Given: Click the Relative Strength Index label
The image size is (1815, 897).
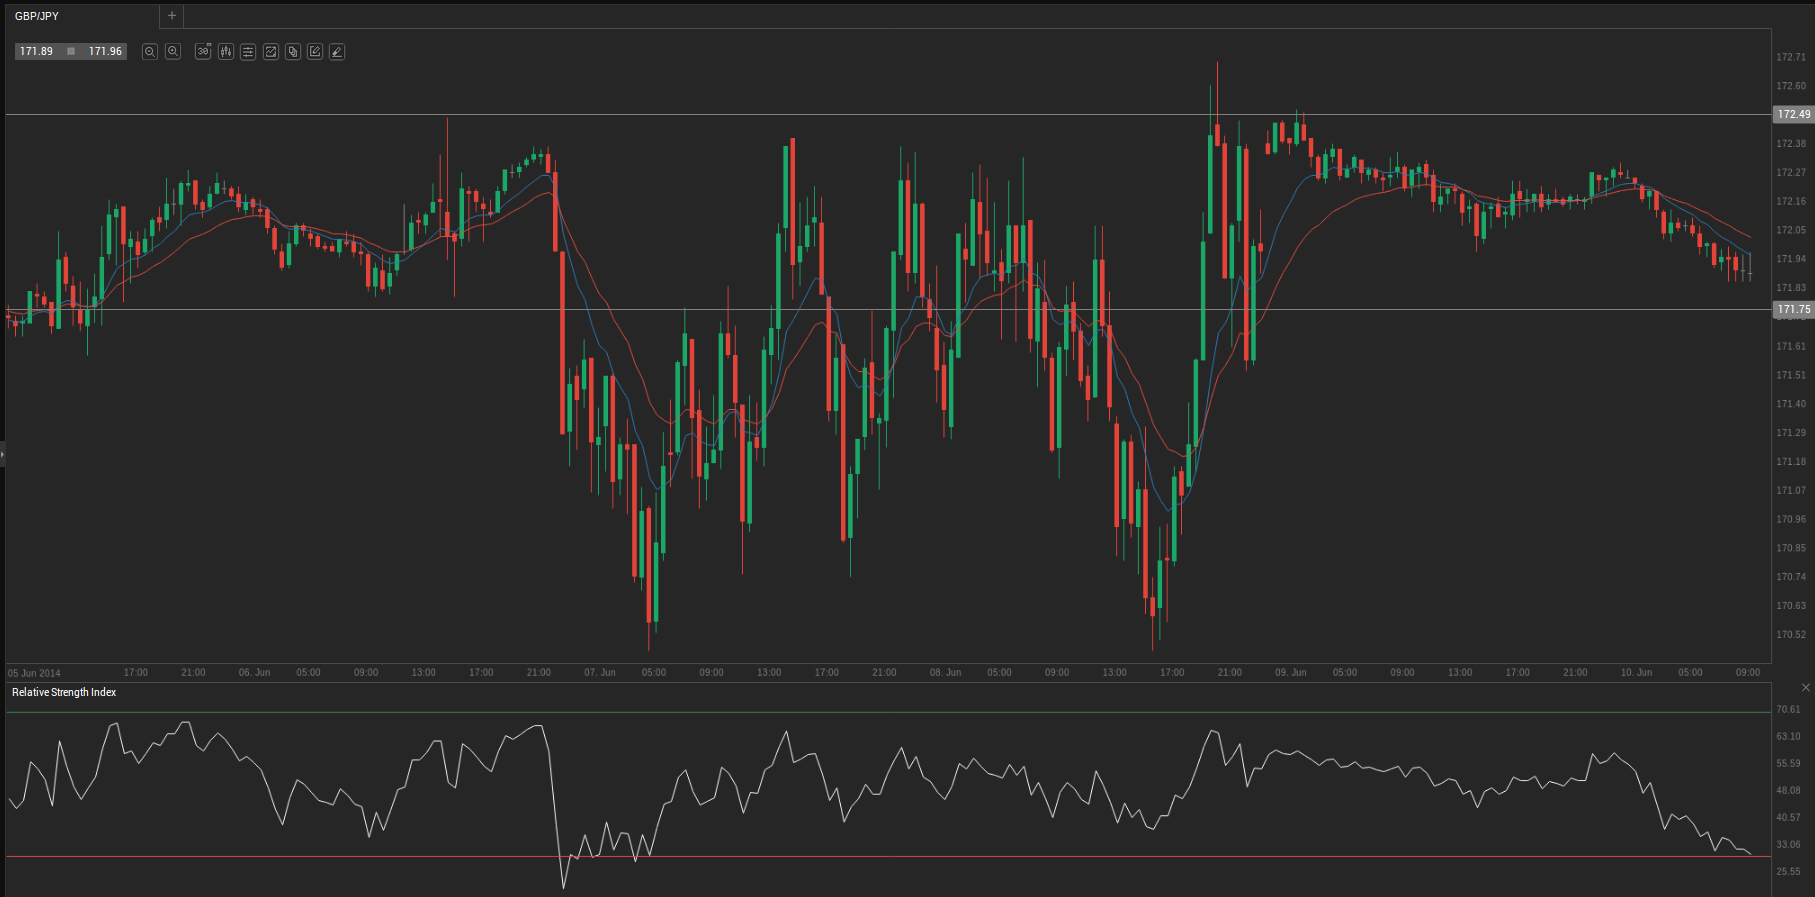Looking at the screenshot, I should (x=64, y=693).
